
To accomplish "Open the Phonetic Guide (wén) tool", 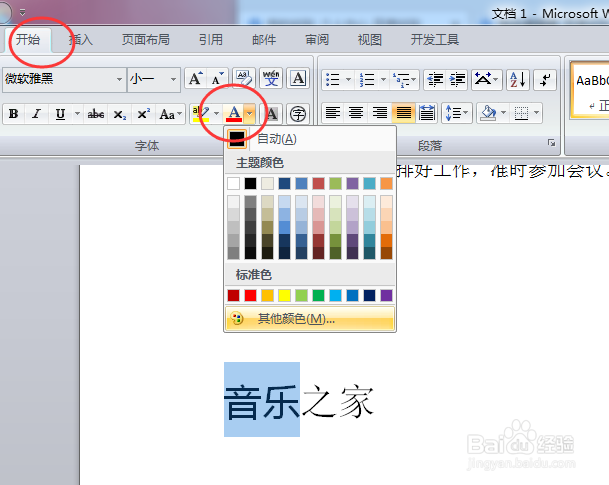I will coord(271,79).
